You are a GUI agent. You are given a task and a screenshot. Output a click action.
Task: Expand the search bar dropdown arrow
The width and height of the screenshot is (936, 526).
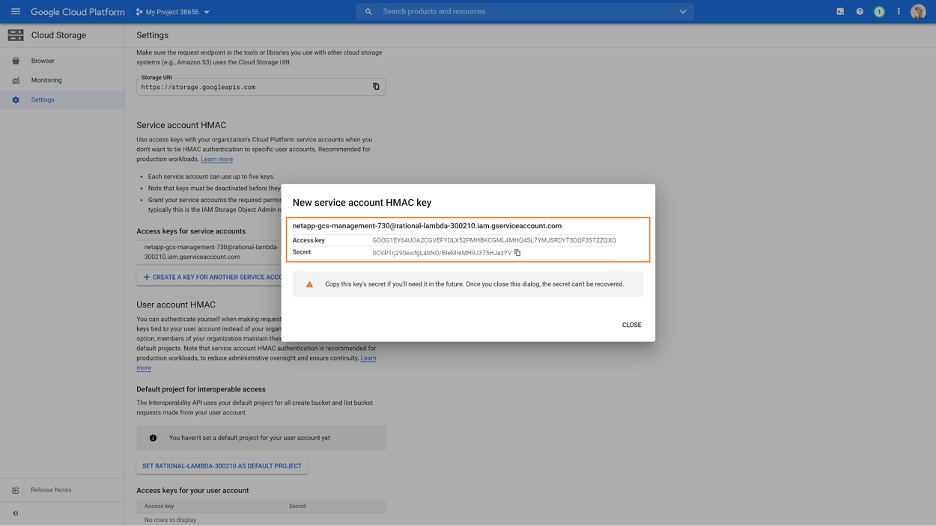tap(683, 12)
